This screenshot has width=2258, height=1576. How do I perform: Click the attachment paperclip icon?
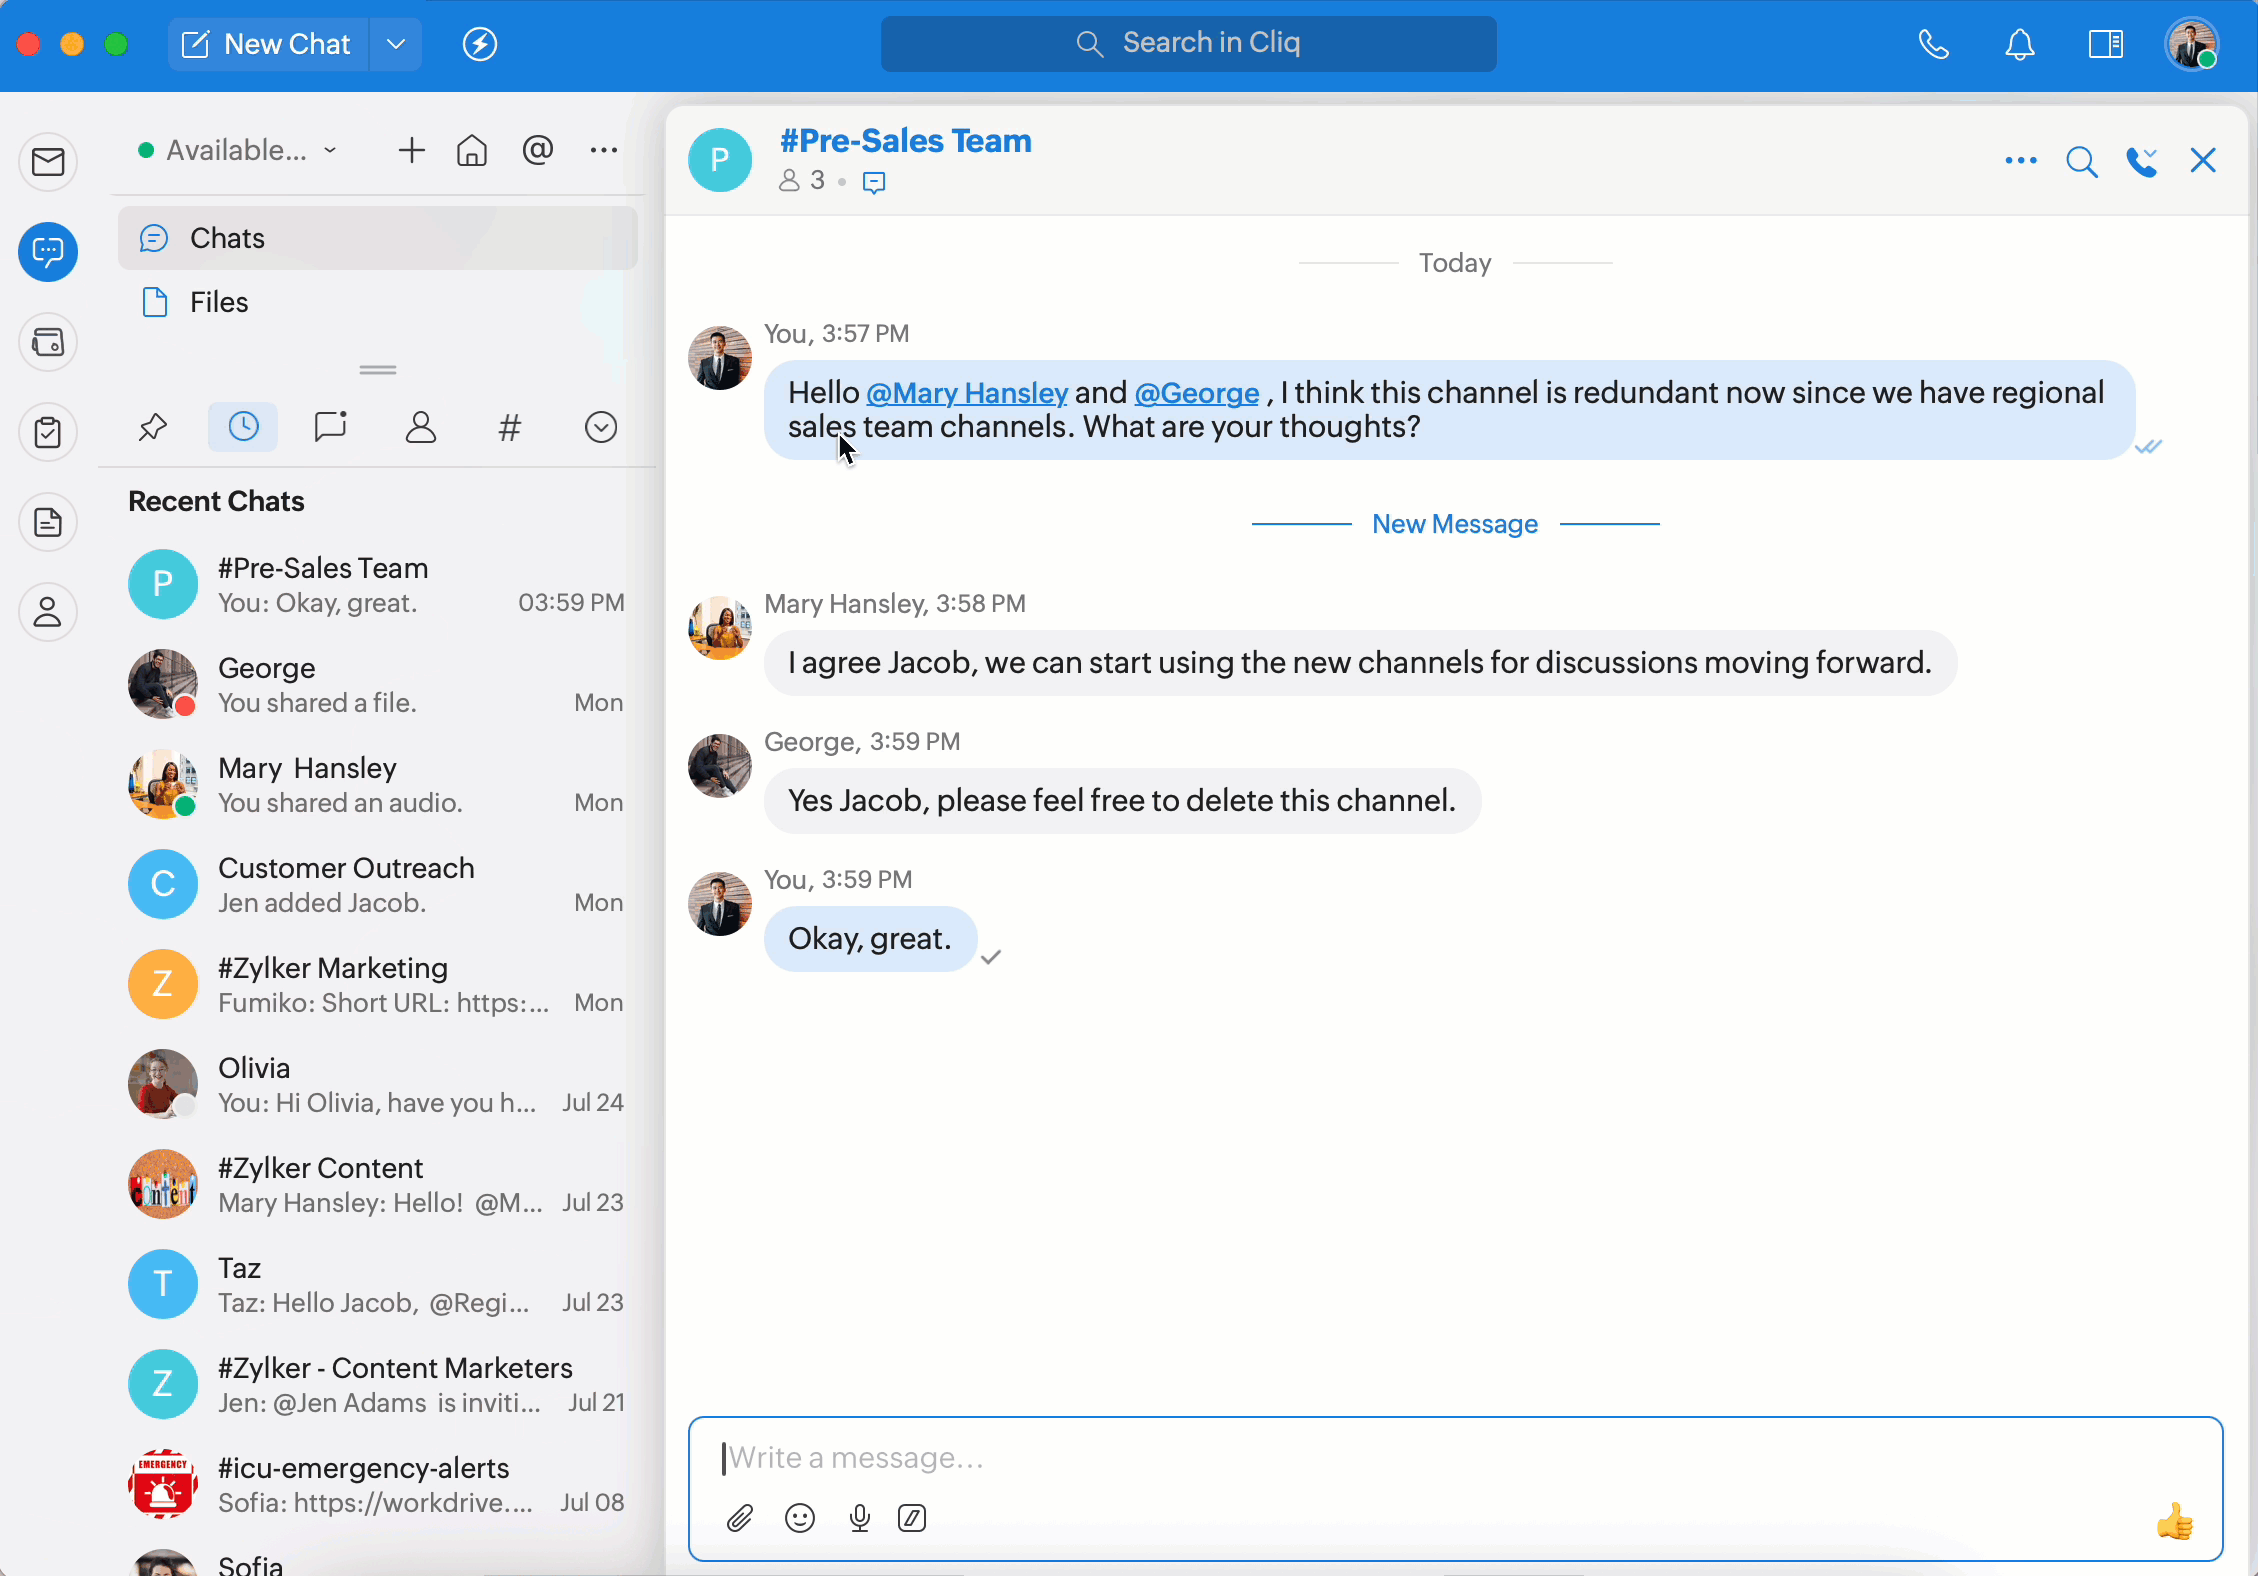coord(739,1518)
